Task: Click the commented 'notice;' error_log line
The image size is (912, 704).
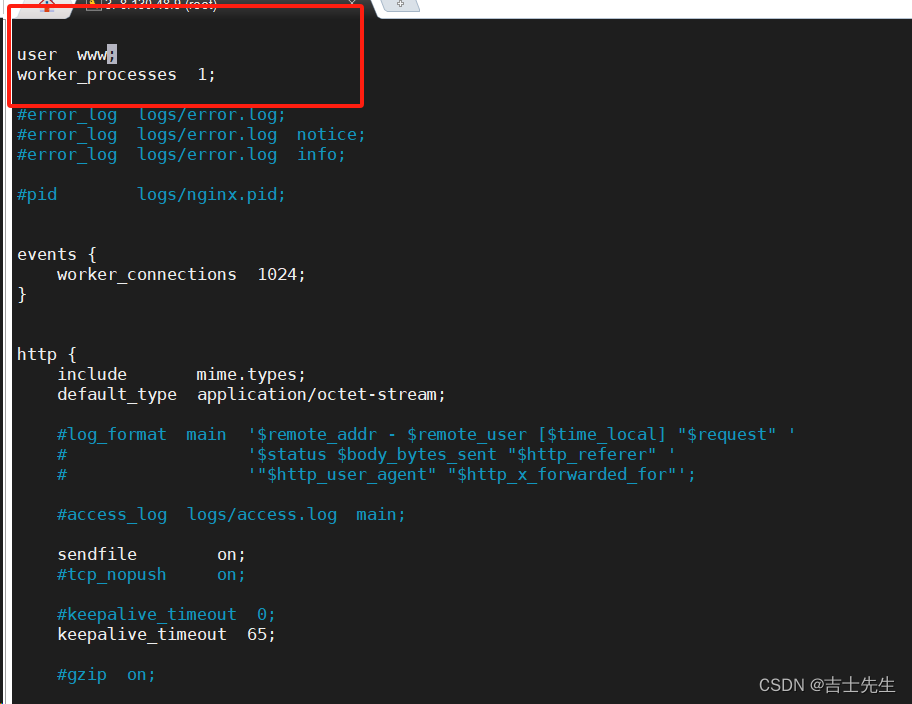Action: [x=191, y=135]
